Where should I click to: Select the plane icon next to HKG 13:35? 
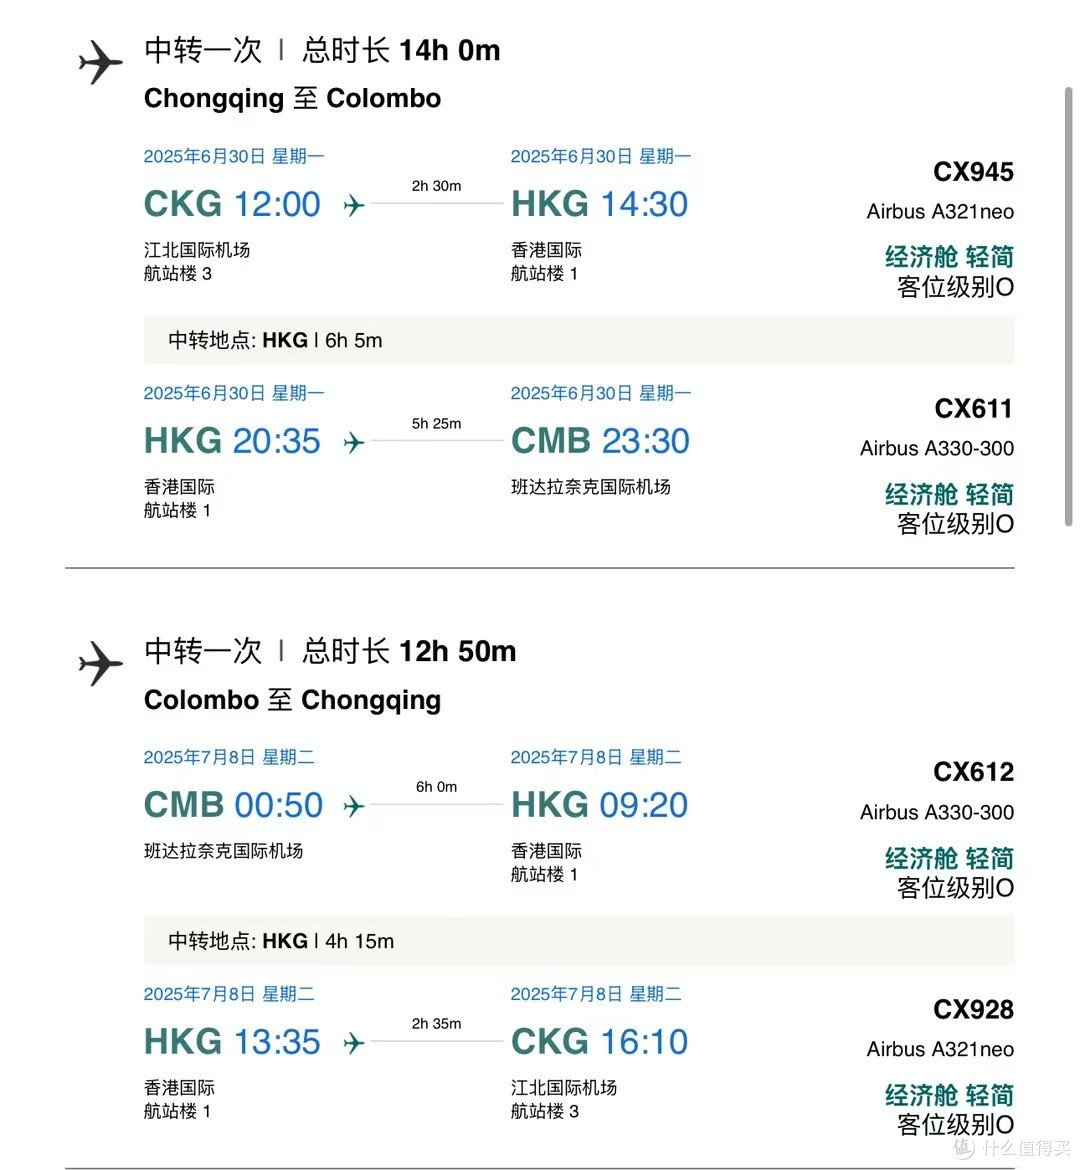352,1042
